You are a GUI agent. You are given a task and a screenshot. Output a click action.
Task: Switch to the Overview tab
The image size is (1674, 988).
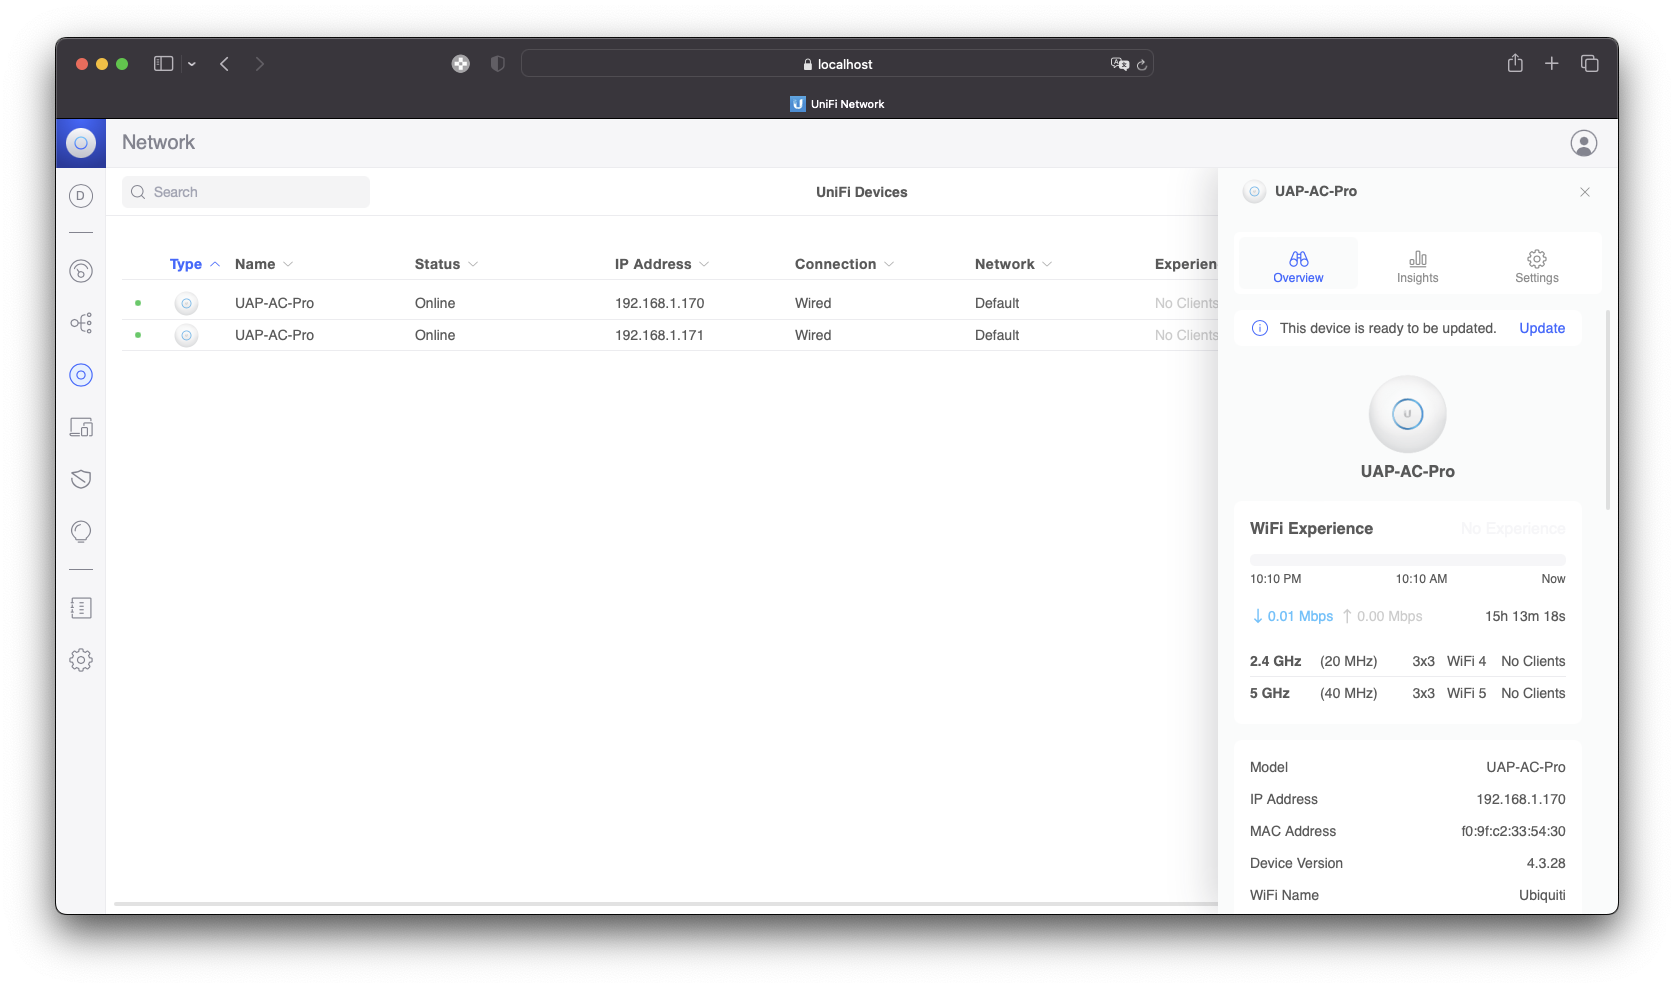click(1298, 266)
